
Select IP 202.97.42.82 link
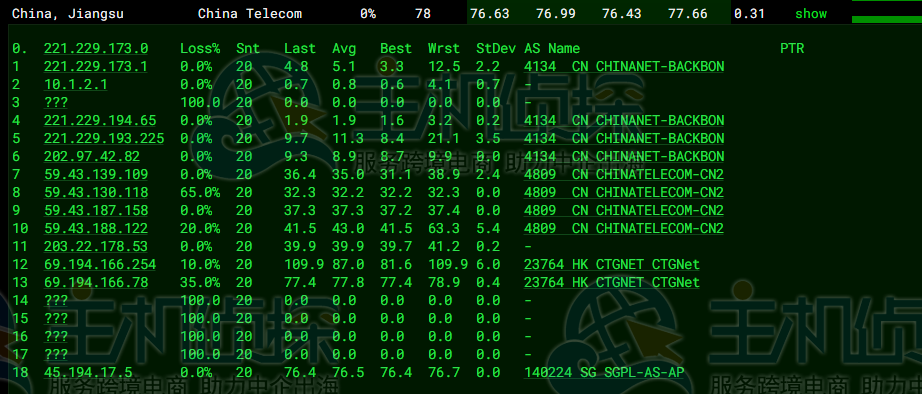click(x=92, y=156)
